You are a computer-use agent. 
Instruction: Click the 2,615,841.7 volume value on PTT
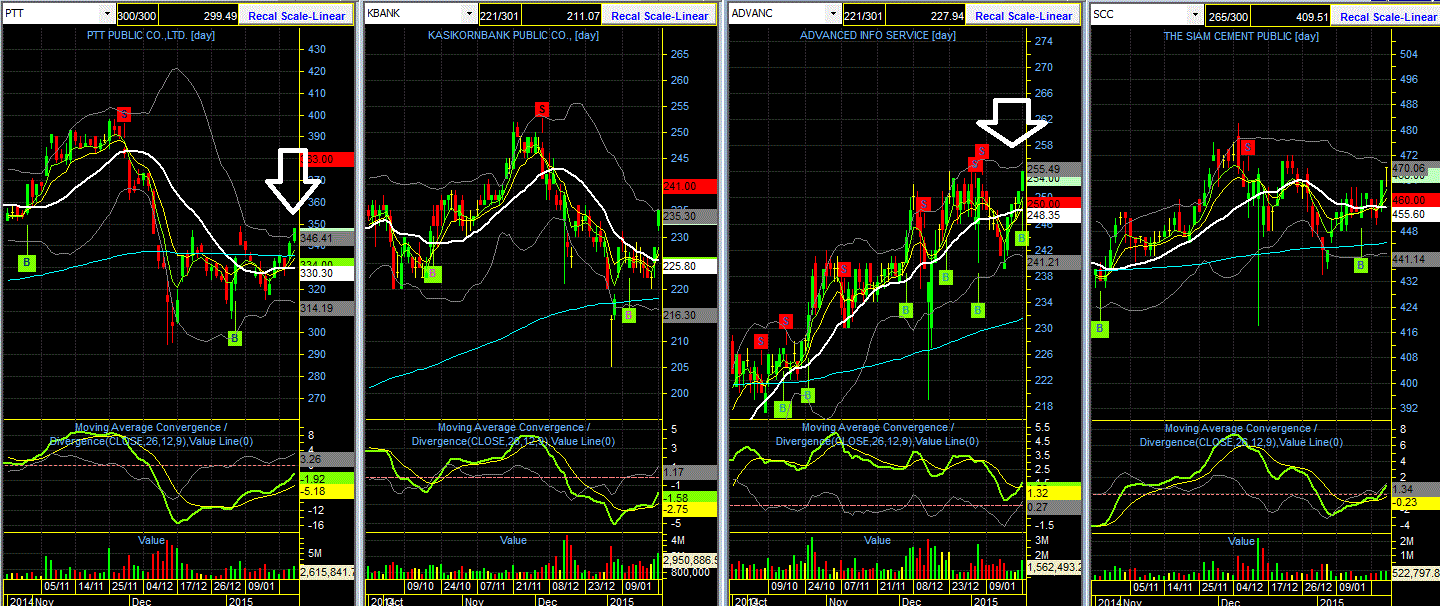tap(327, 572)
